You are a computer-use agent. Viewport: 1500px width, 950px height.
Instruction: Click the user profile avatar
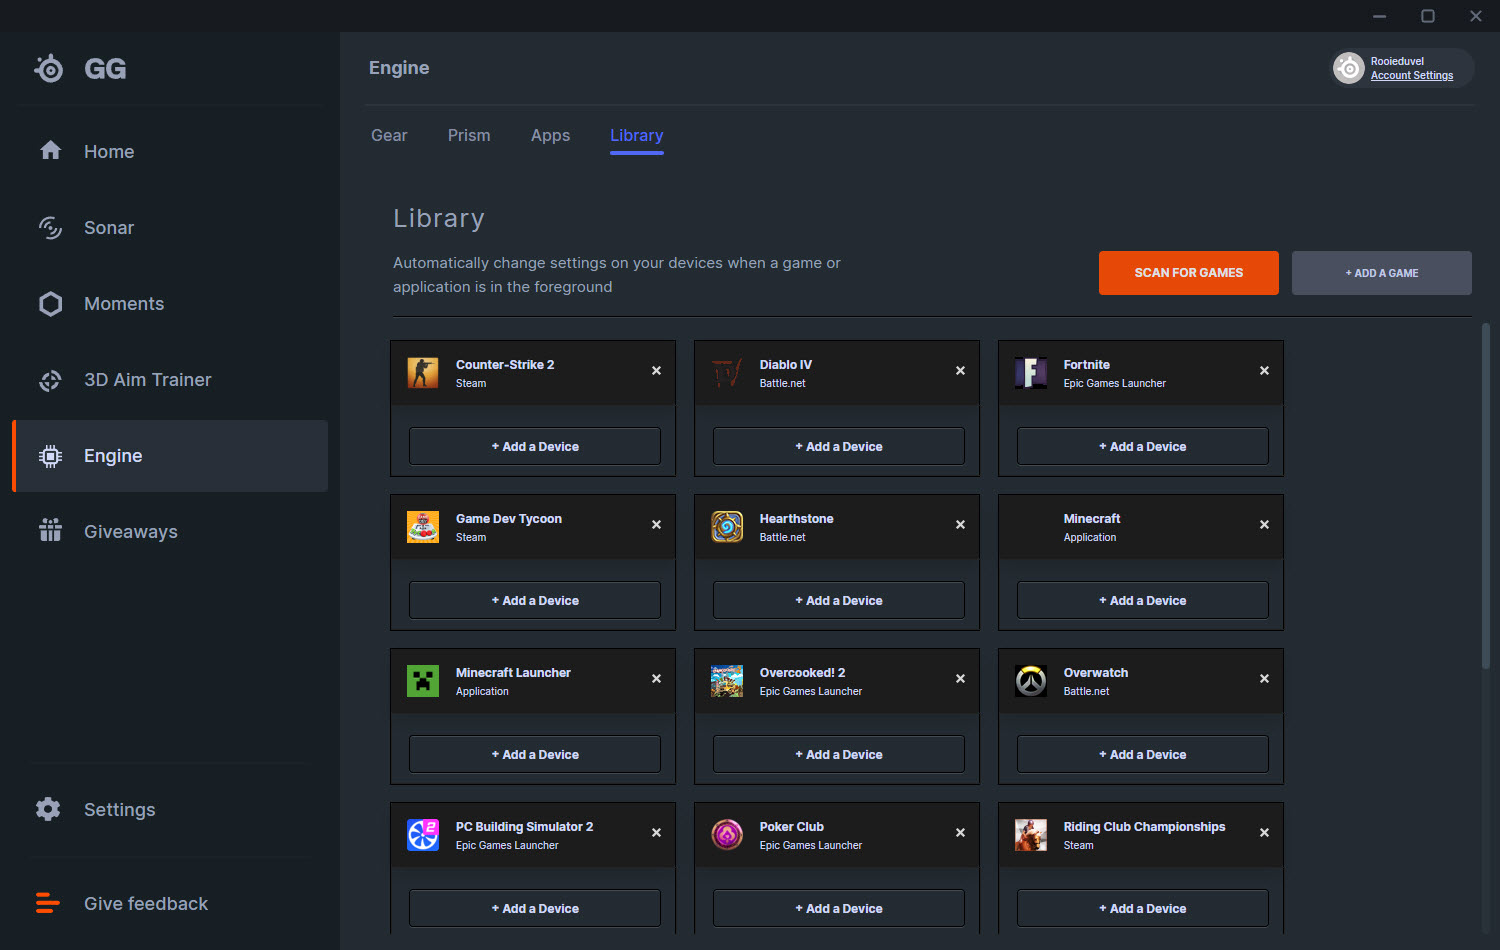click(x=1349, y=68)
